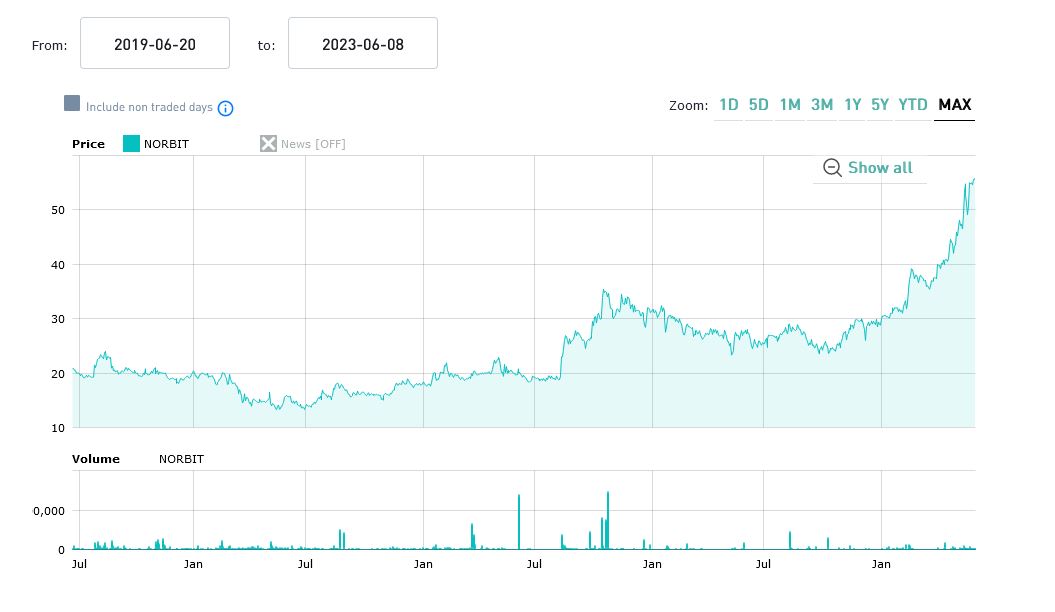Select the YTD zoom range
The height and width of the screenshot is (612, 1055).
click(913, 105)
